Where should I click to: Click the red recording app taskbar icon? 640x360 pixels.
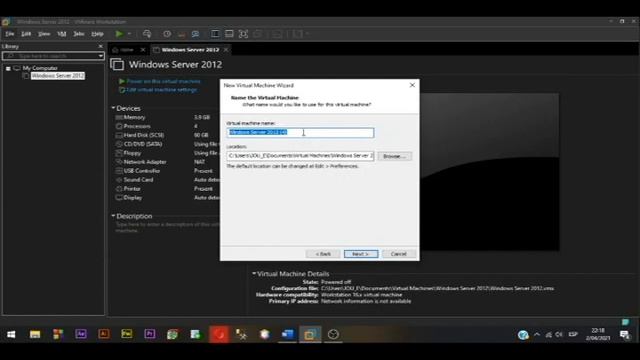click(x=219, y=335)
